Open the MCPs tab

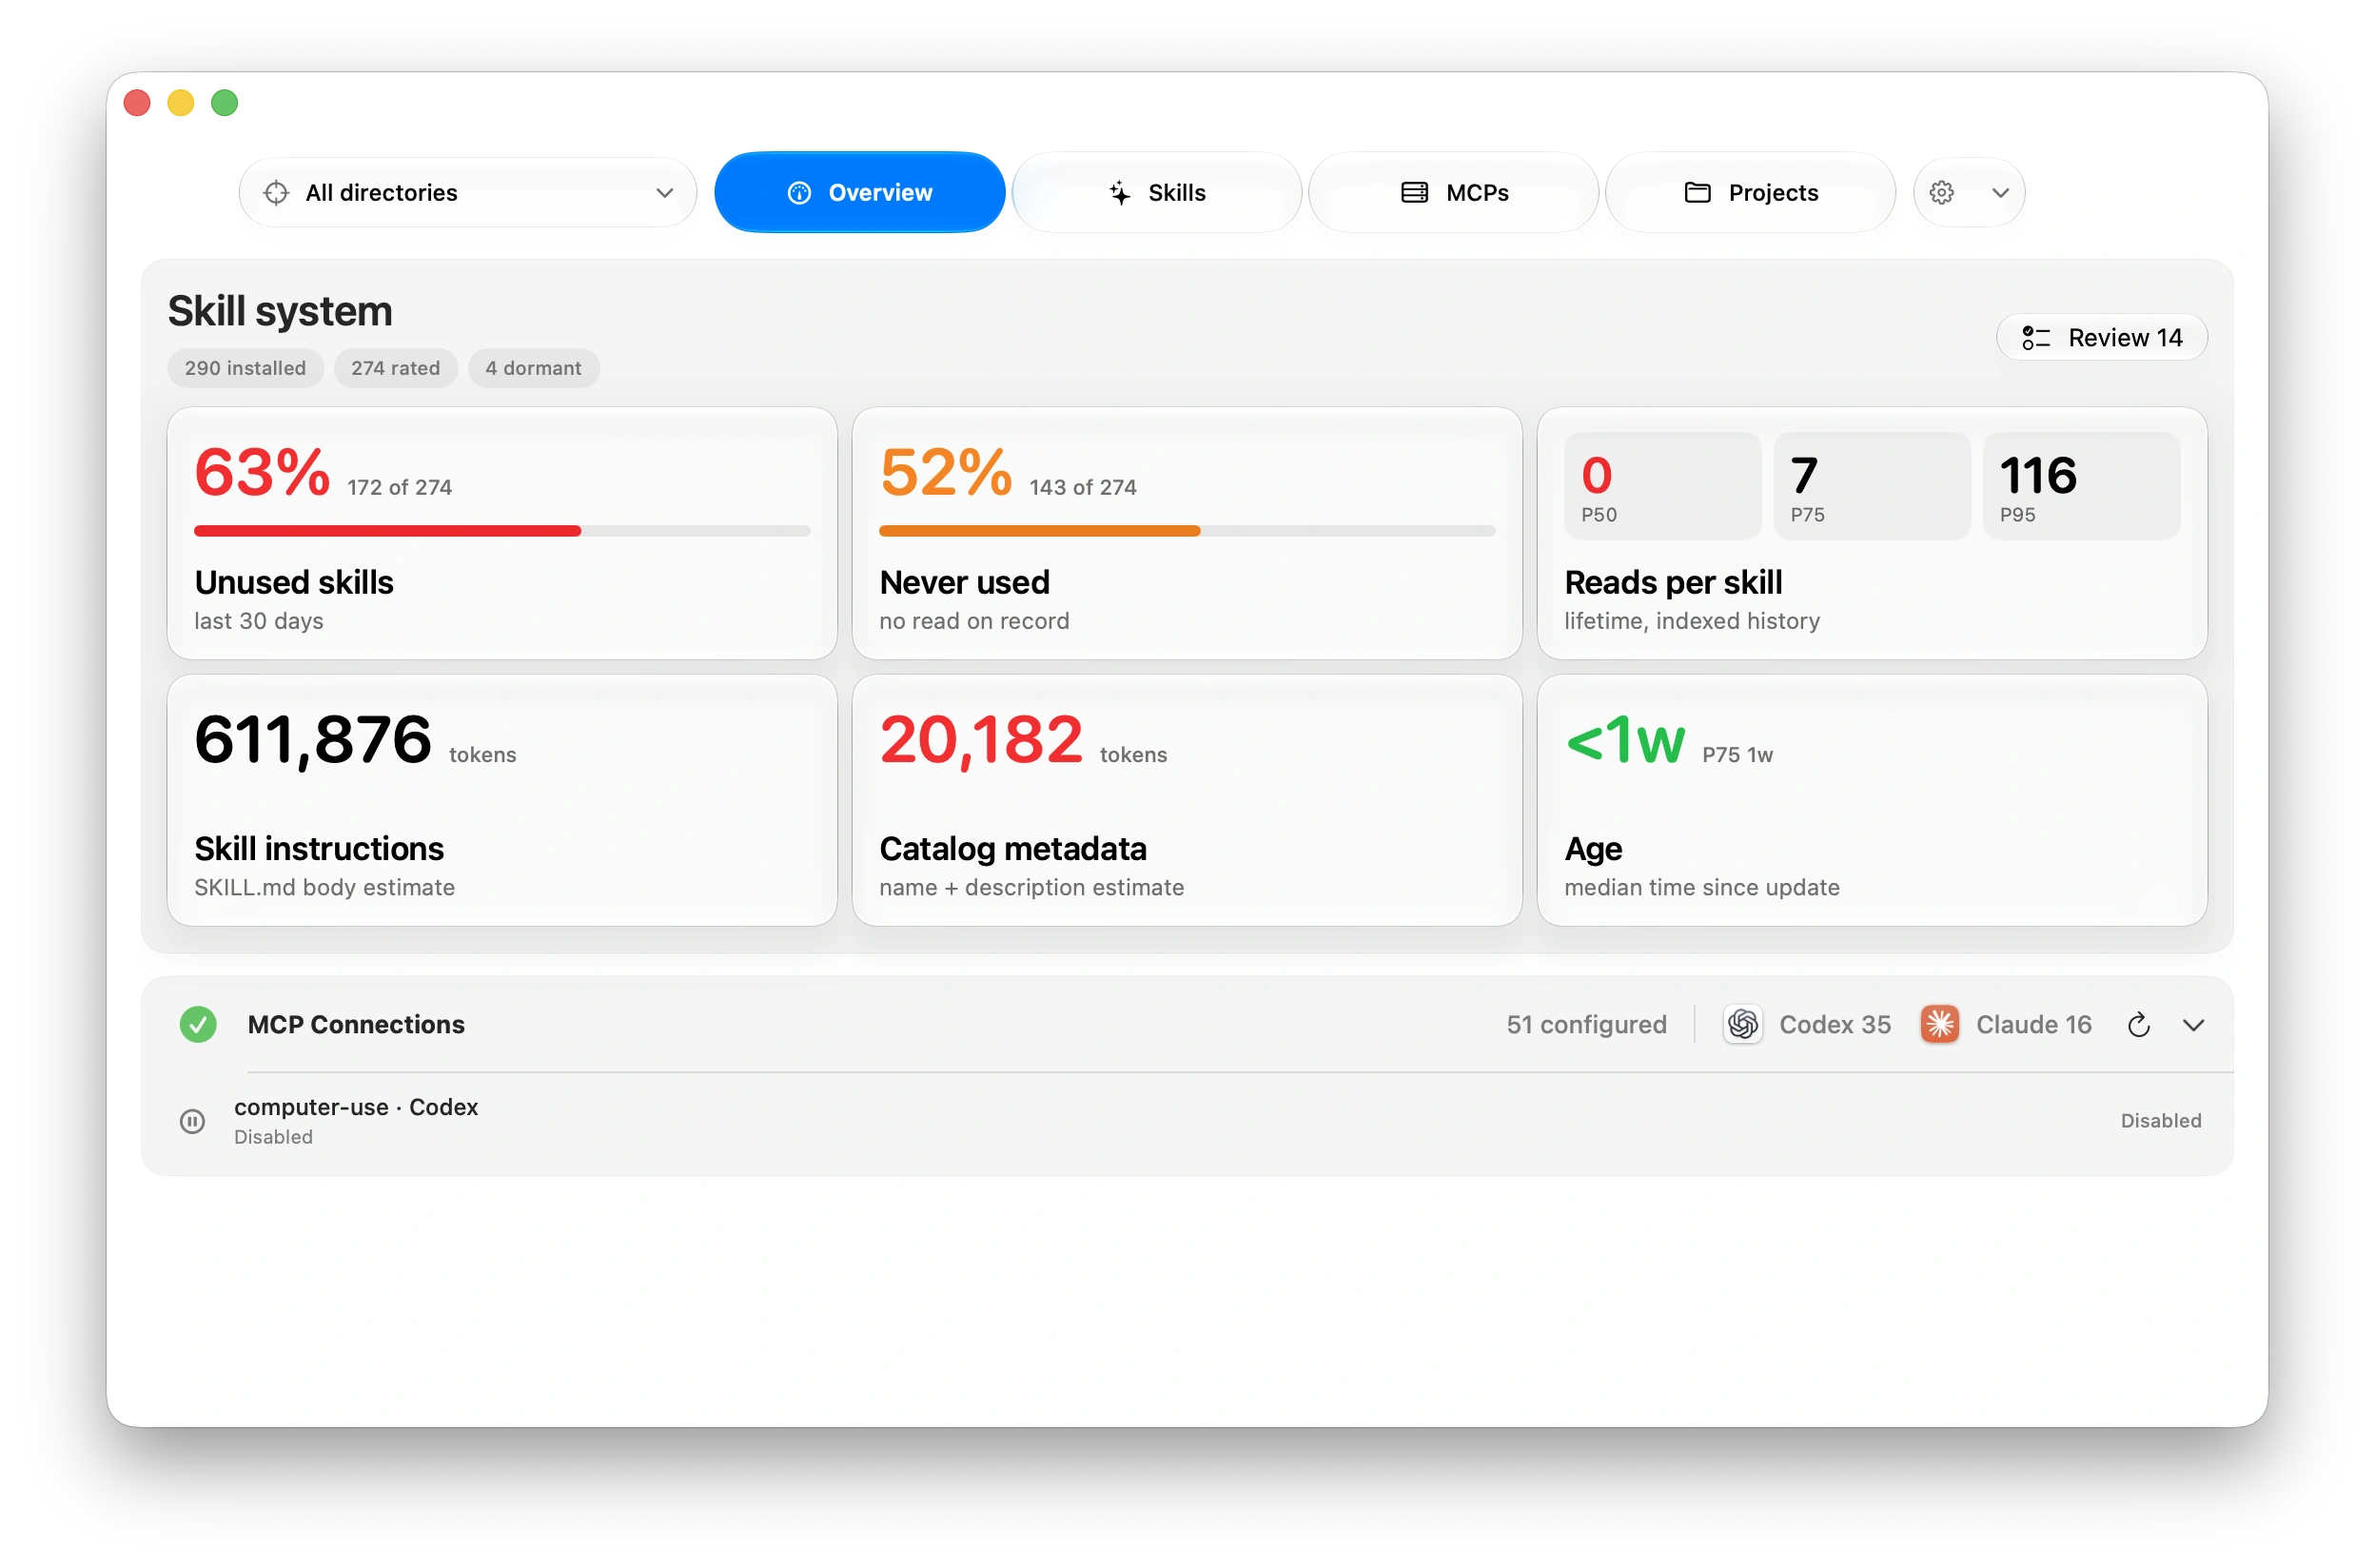pos(1454,192)
